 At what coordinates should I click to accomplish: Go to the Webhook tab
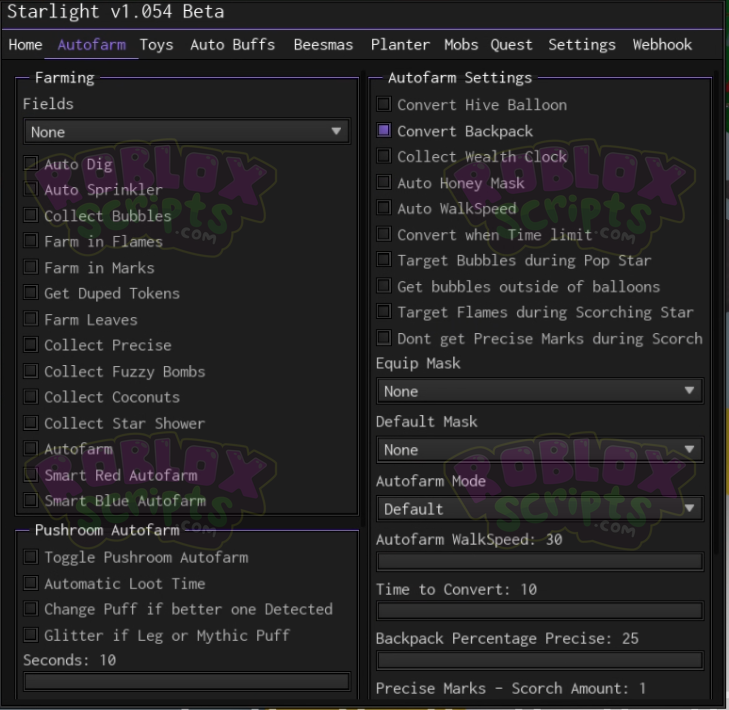coord(662,45)
